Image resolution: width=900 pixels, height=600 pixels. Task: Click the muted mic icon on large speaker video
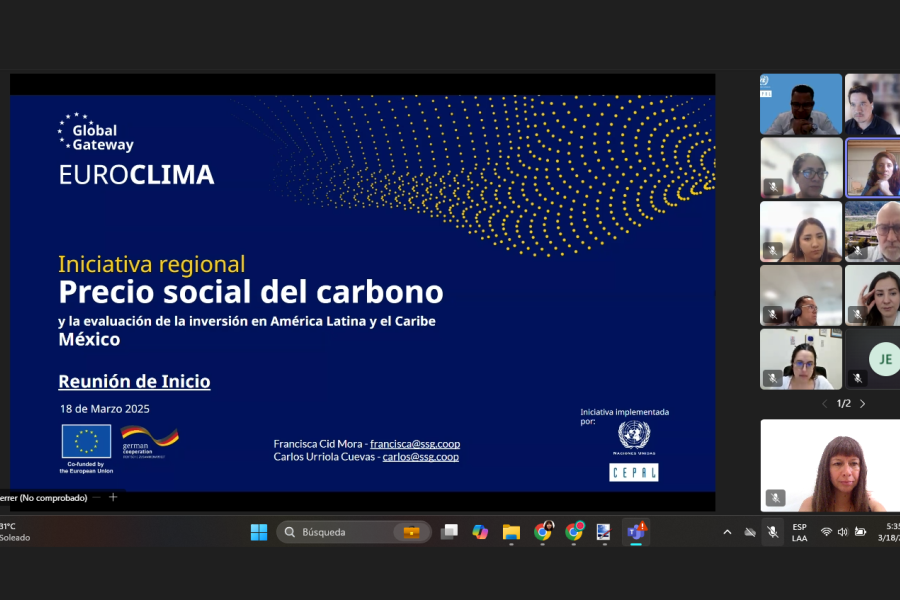coord(775,498)
